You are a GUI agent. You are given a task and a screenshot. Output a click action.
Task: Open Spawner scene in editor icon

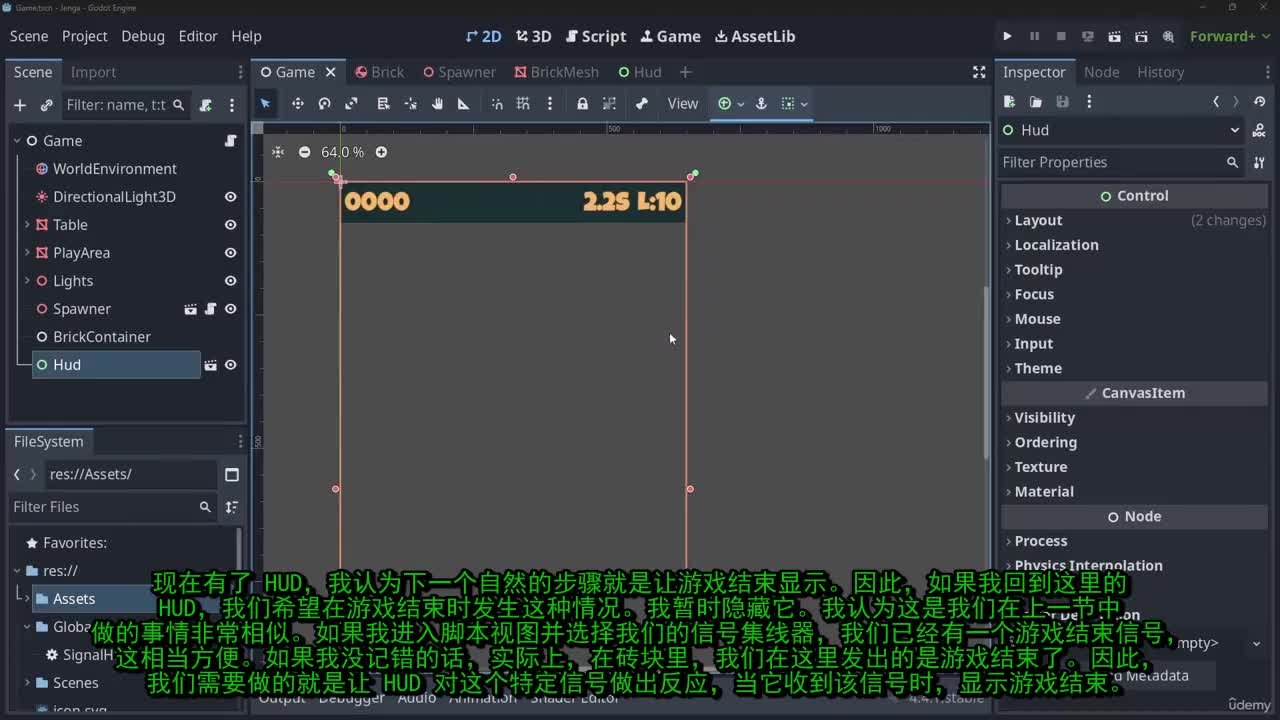click(190, 309)
